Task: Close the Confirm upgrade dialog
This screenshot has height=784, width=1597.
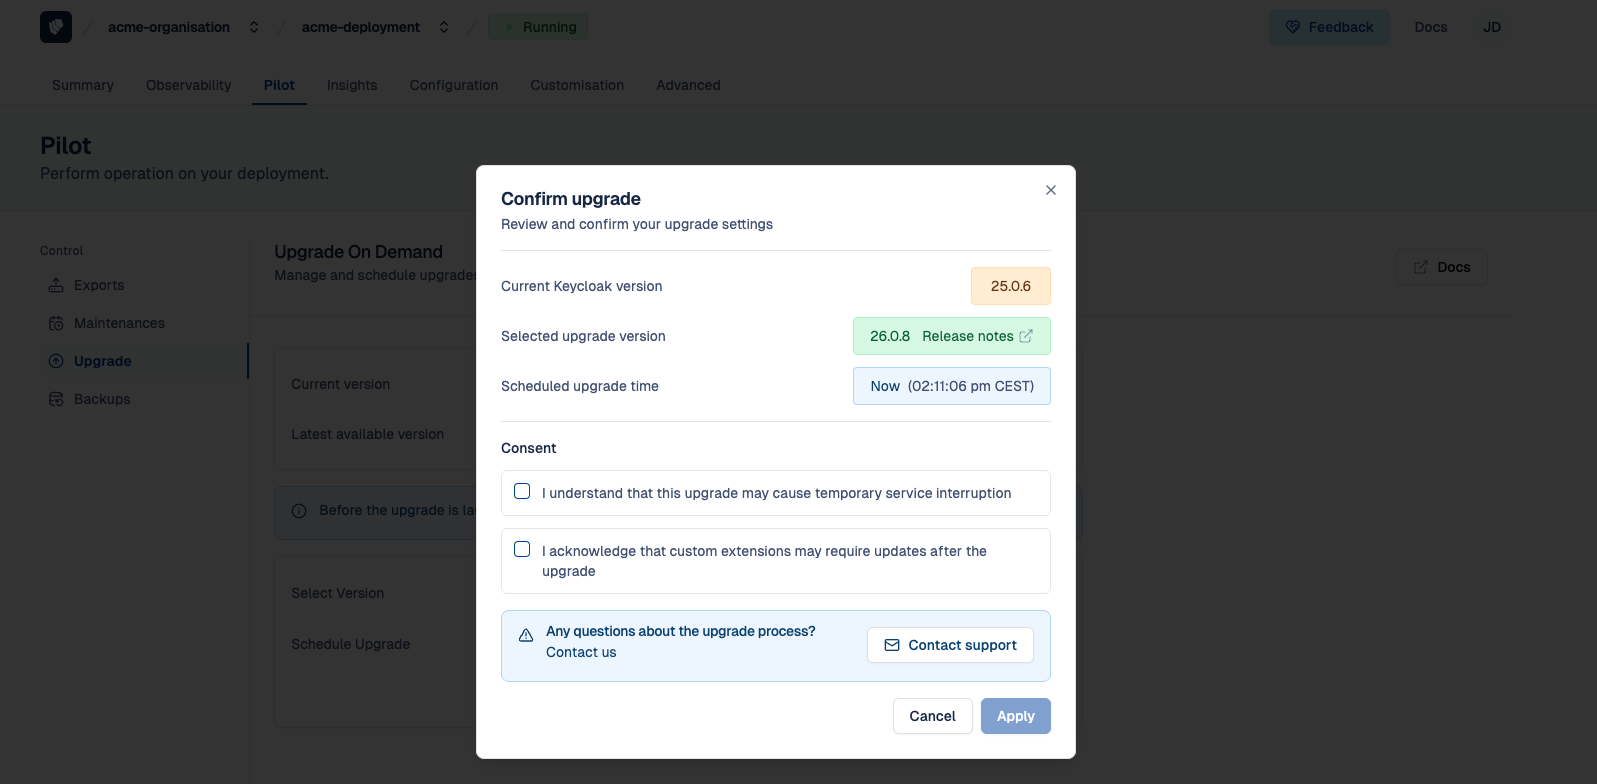Action: point(1051,190)
